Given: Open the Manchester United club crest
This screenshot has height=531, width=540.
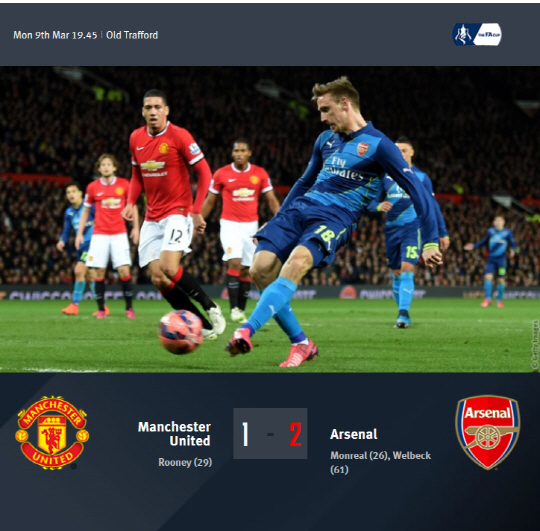Looking at the screenshot, I should coord(52,432).
